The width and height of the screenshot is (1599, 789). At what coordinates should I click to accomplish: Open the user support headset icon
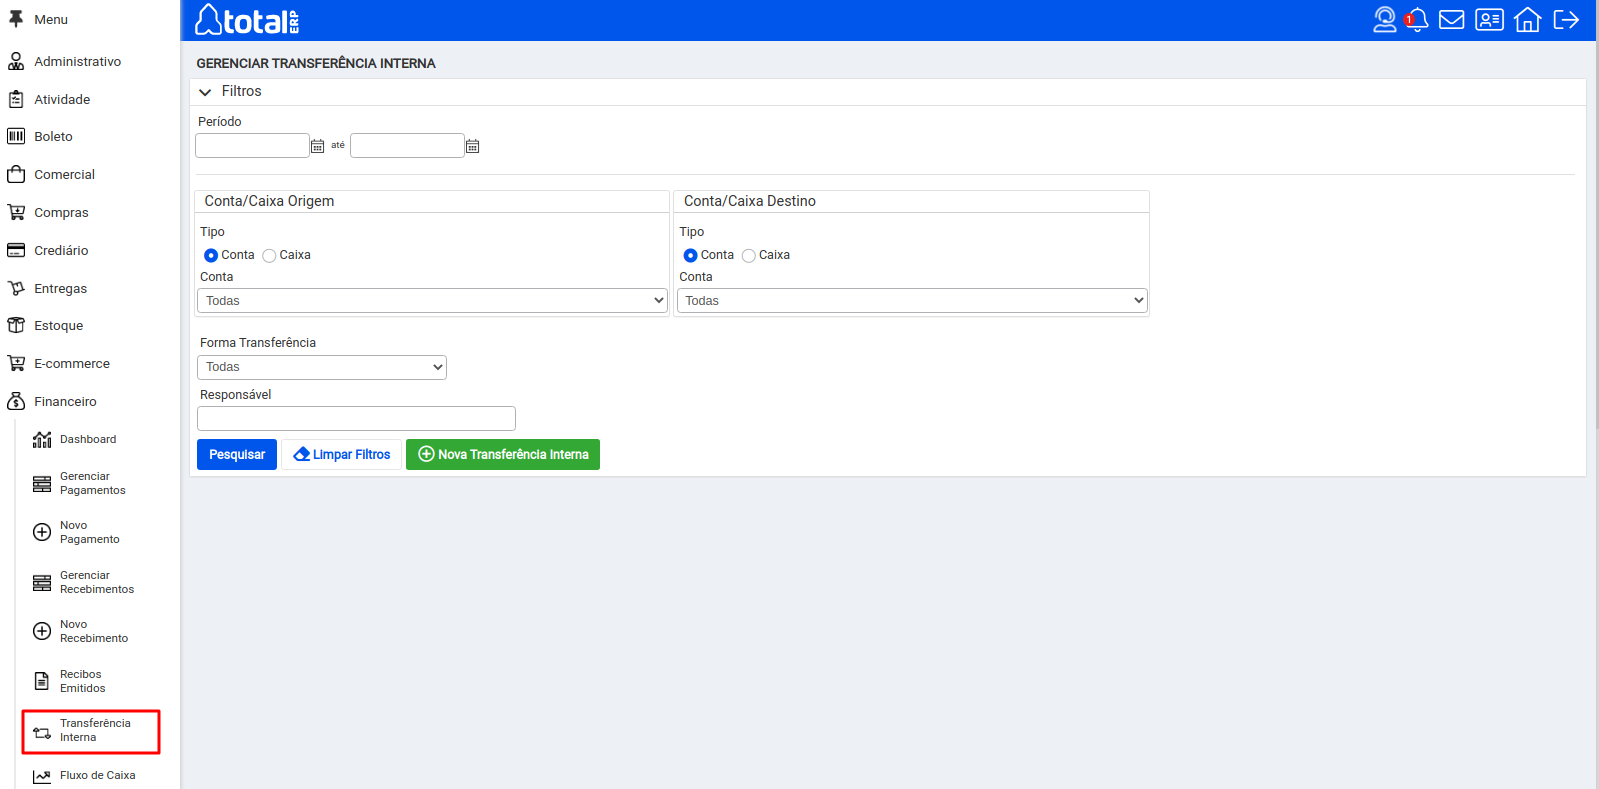(1384, 20)
